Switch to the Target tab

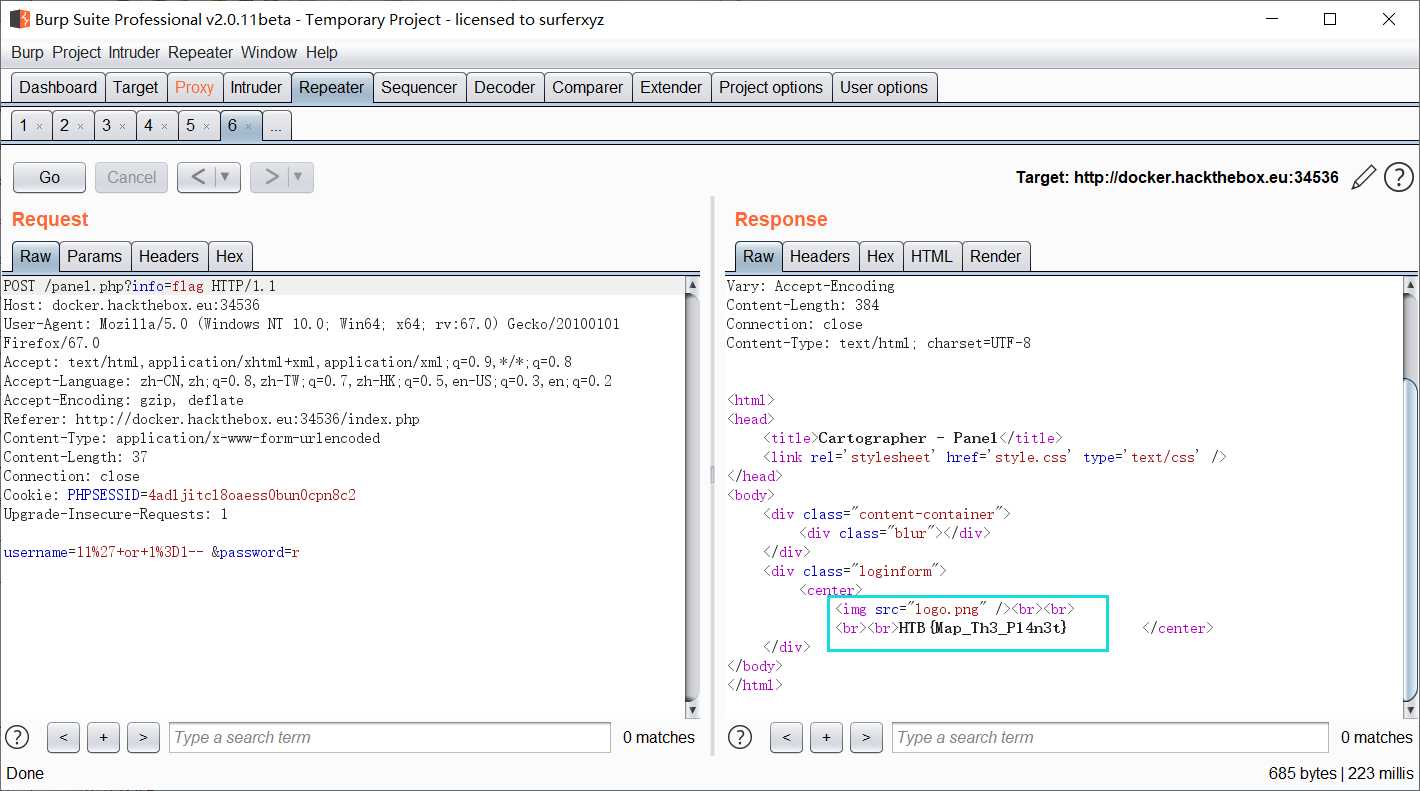(135, 87)
